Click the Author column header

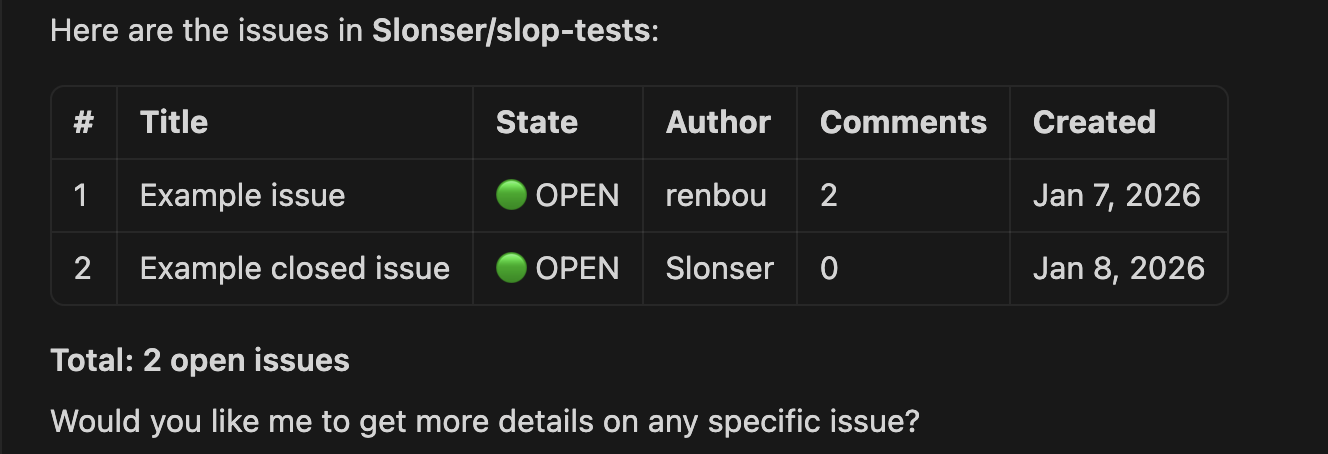click(x=718, y=122)
